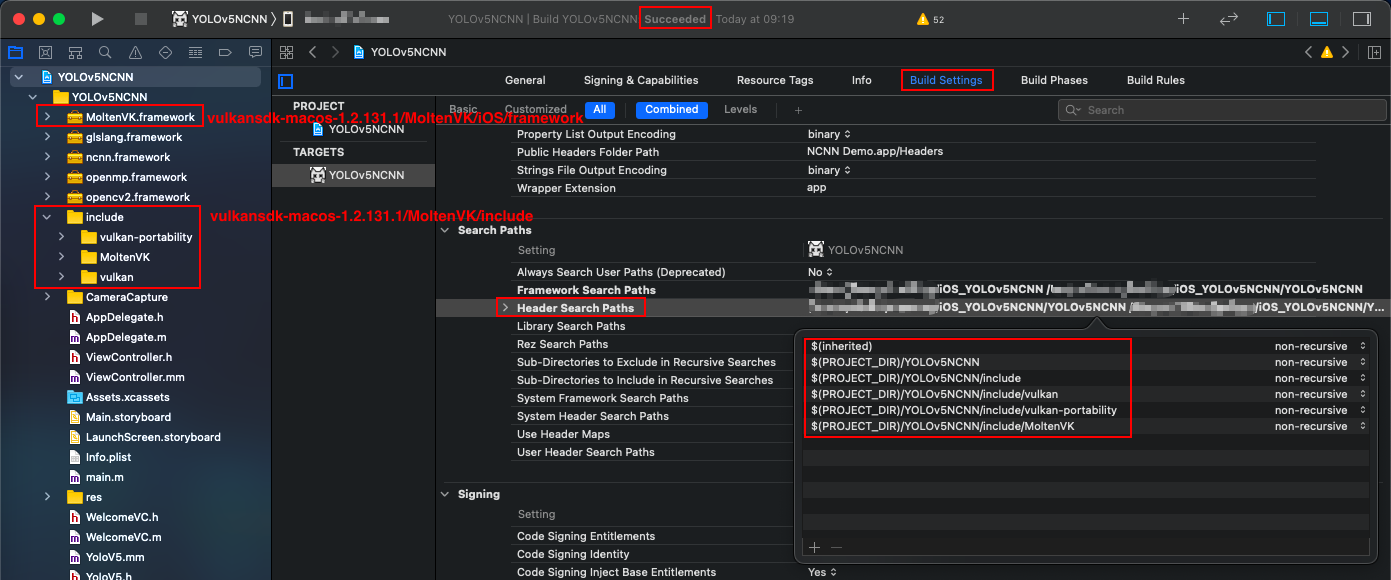Image resolution: width=1391 pixels, height=580 pixels.
Task: Collapse the root YOLOv5NCNN project node
Action: tap(19, 77)
